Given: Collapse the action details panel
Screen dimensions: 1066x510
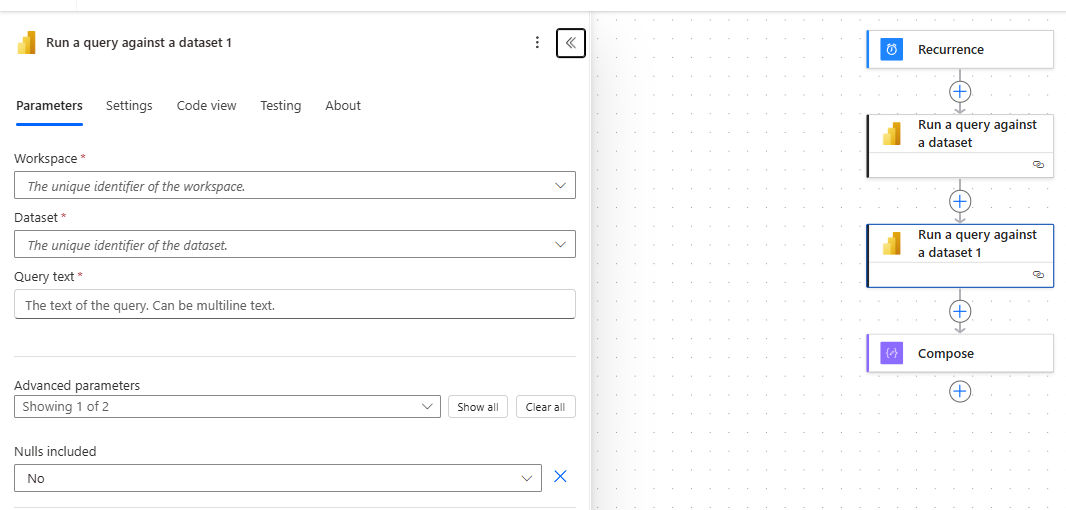Looking at the screenshot, I should coord(570,43).
